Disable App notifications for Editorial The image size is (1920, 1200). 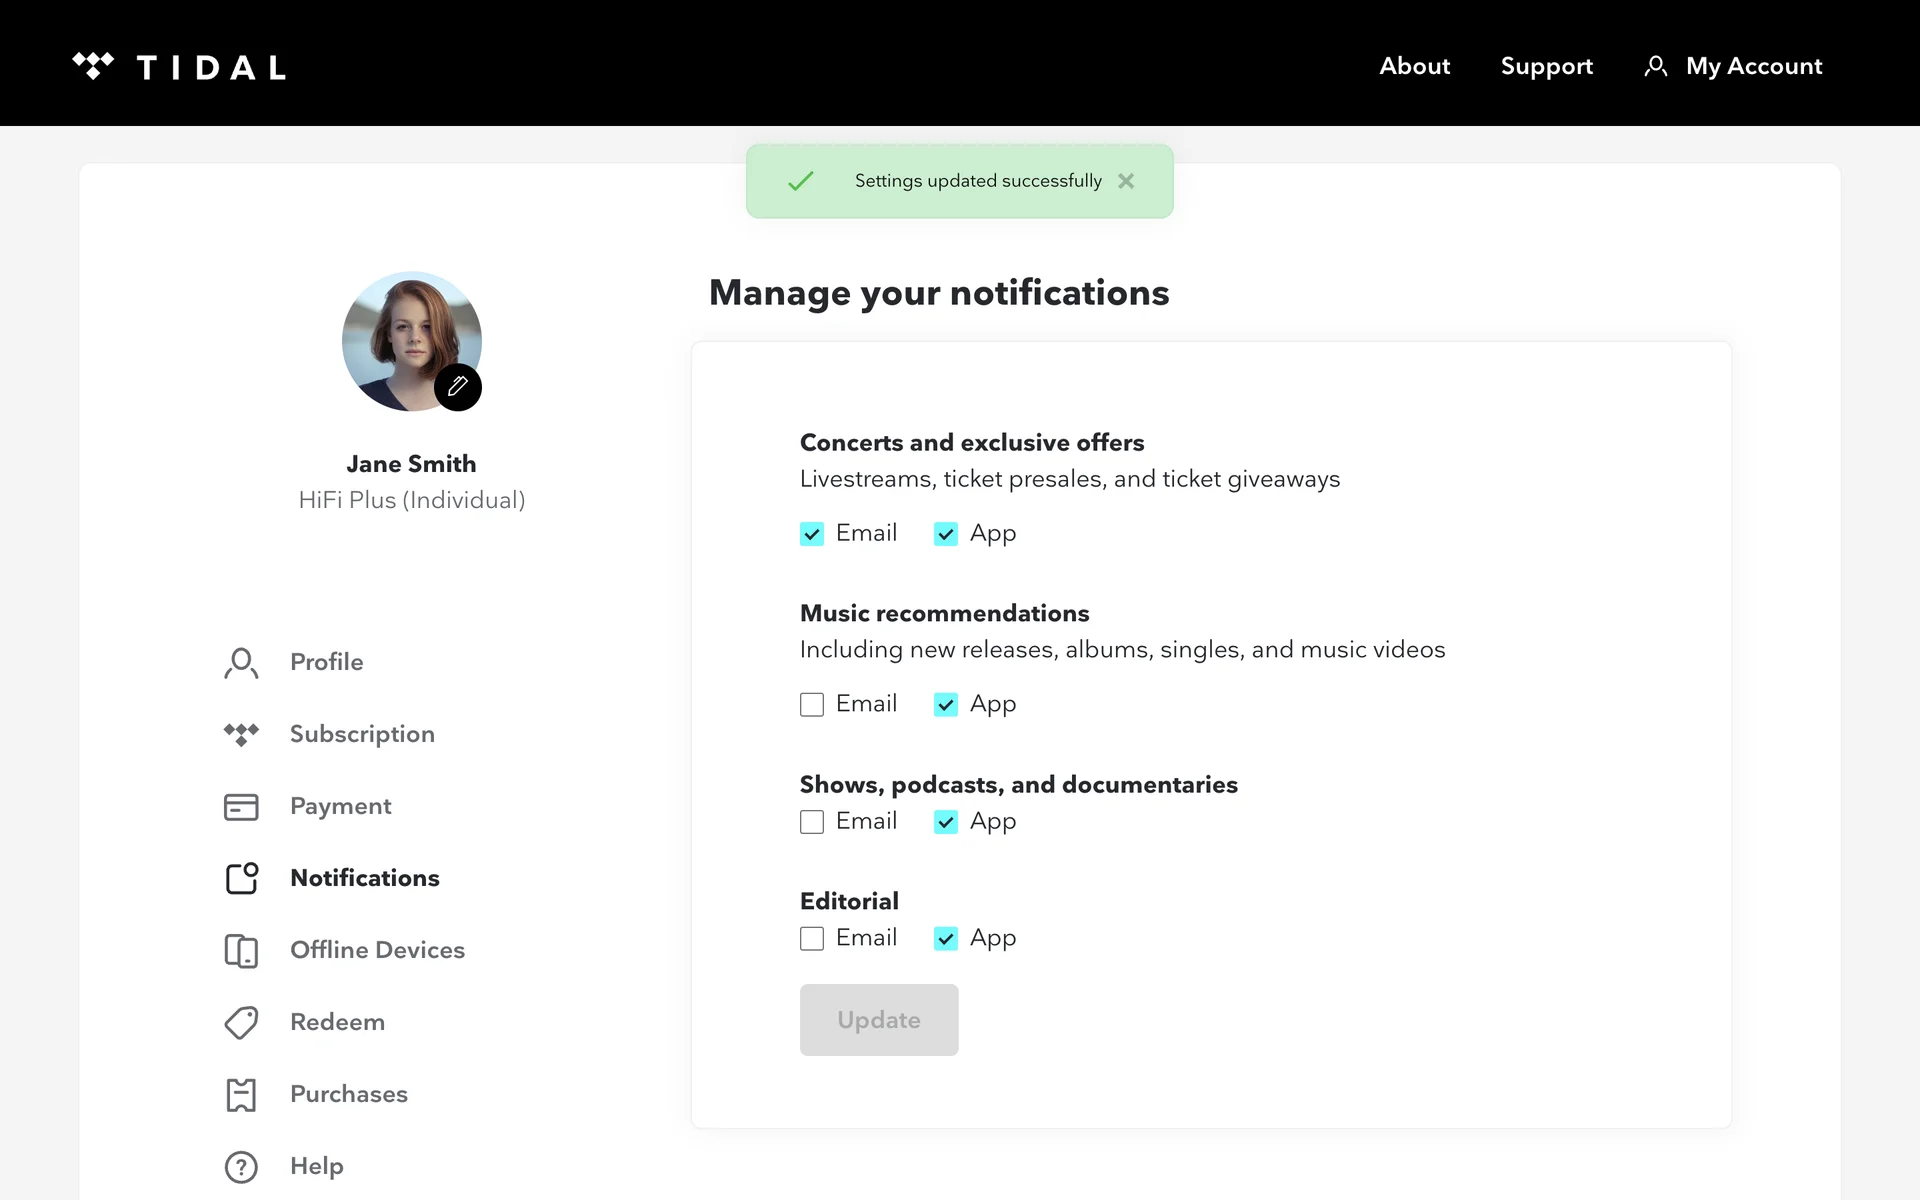point(946,939)
